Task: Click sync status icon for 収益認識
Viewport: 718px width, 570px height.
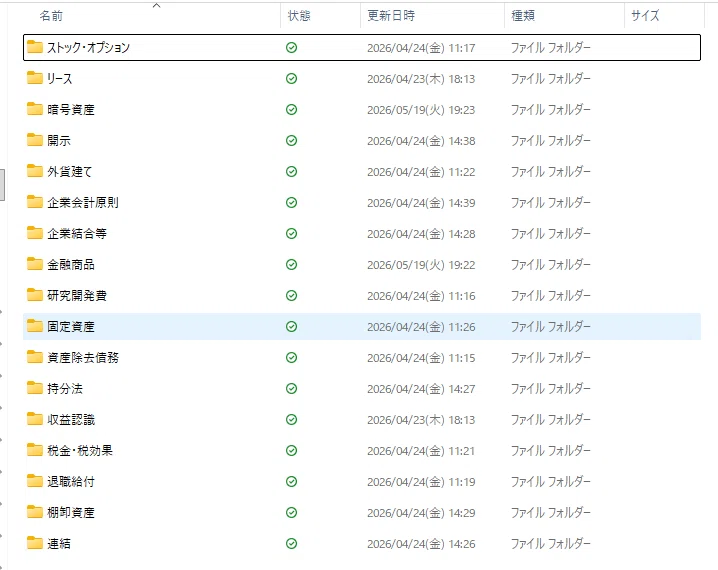Action: [291, 419]
